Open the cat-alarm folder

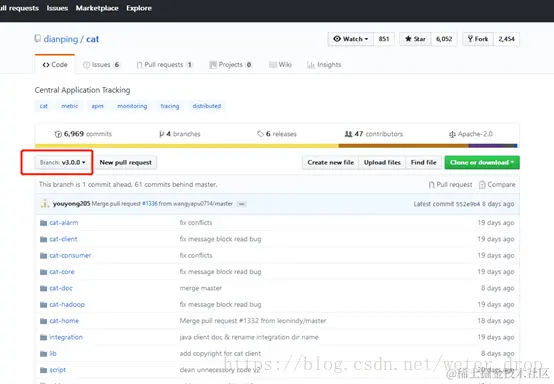coord(64,223)
